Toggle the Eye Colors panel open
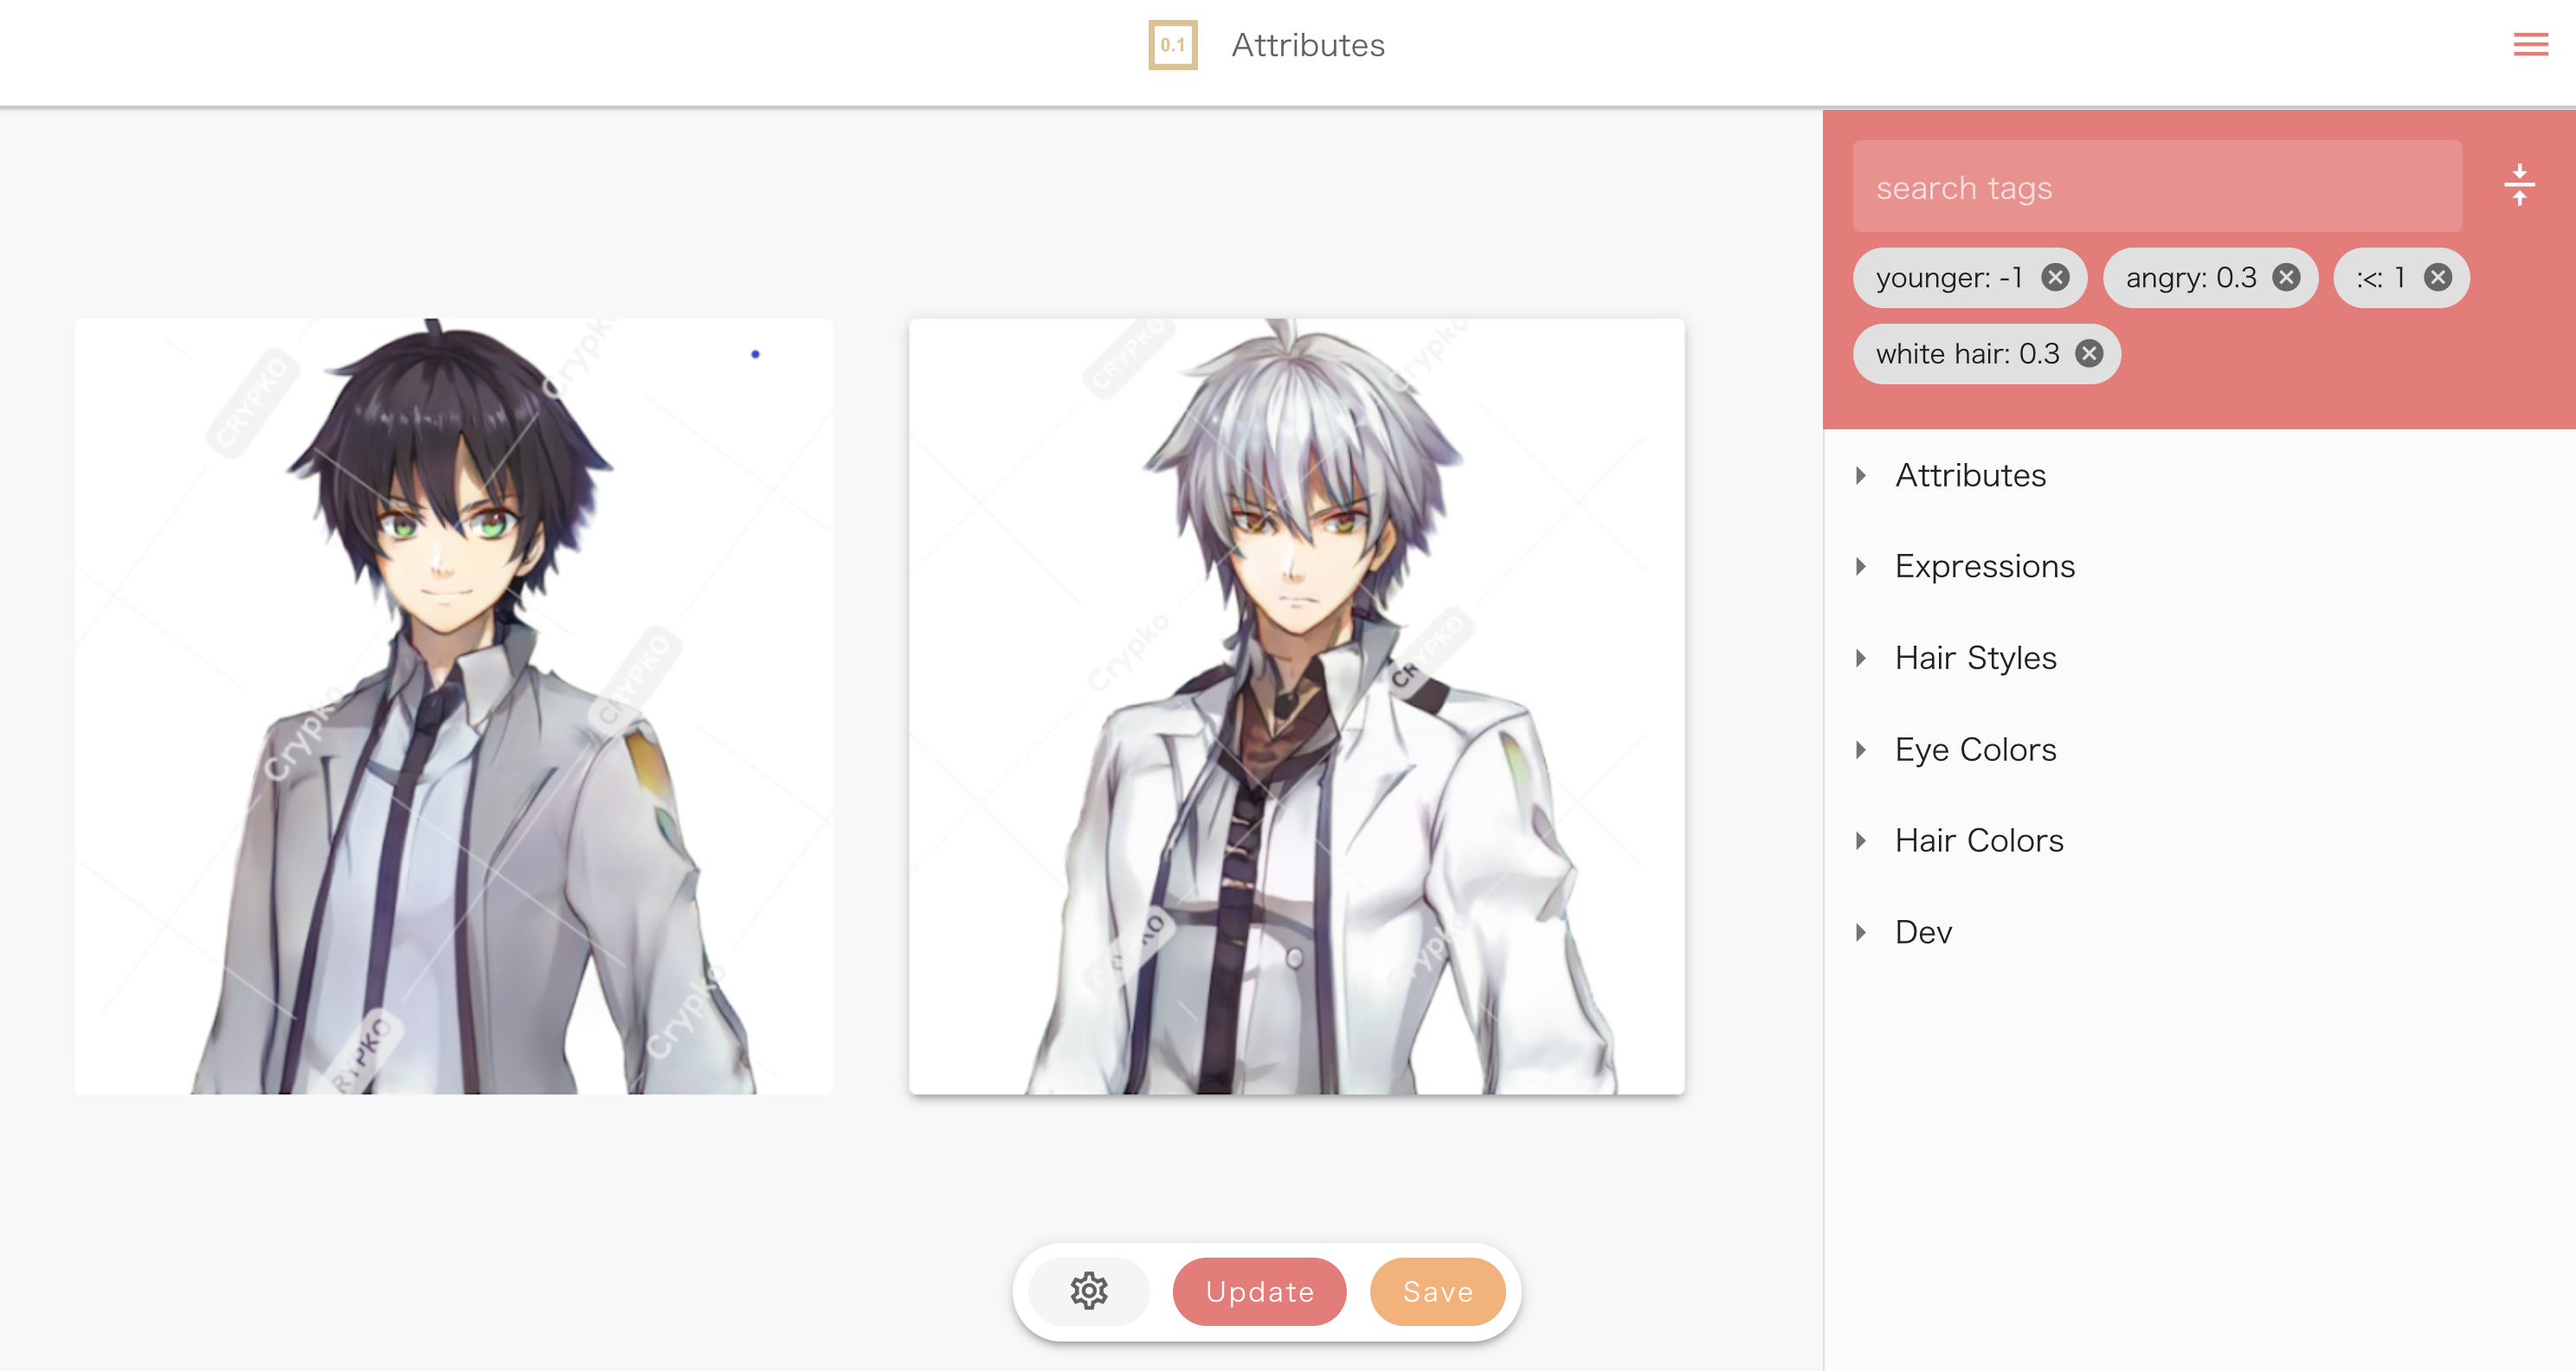The width and height of the screenshot is (2576, 1371). point(1974,748)
